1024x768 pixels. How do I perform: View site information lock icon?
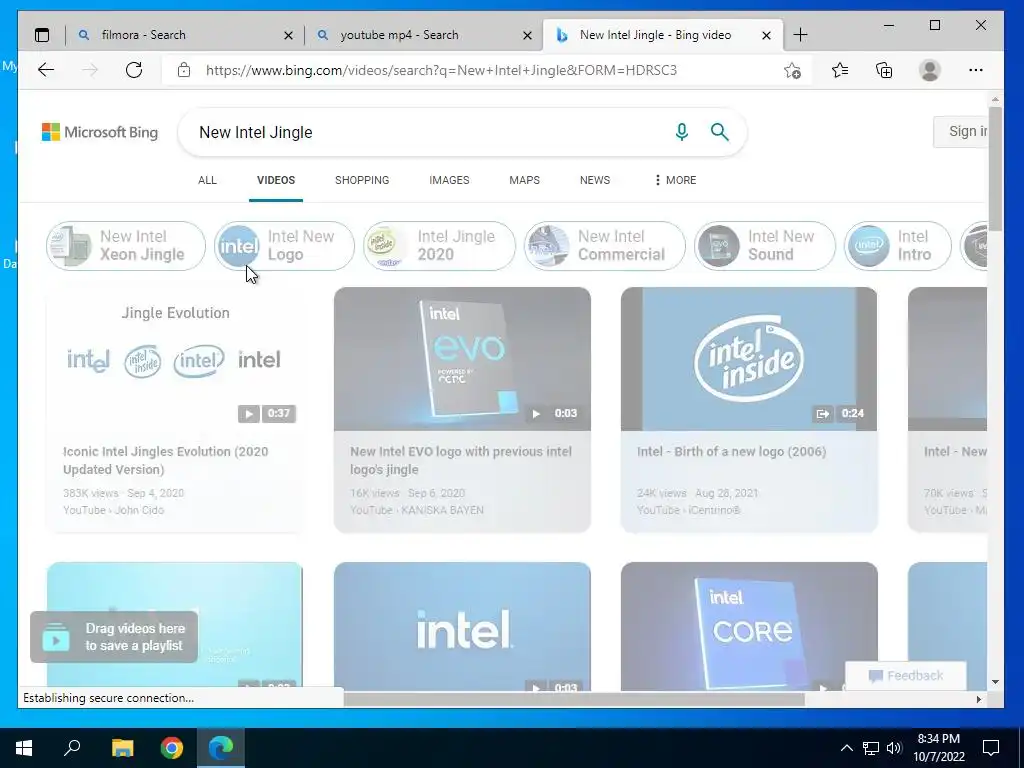(184, 70)
